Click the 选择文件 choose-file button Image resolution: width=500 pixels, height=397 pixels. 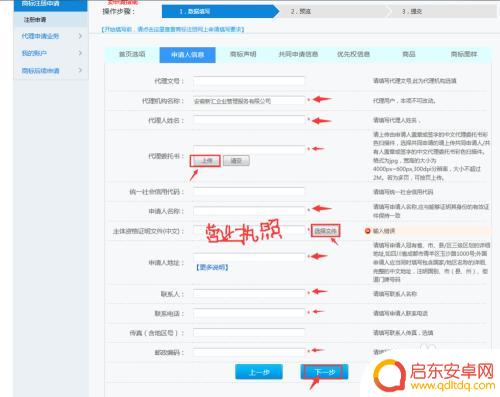coord(326,231)
